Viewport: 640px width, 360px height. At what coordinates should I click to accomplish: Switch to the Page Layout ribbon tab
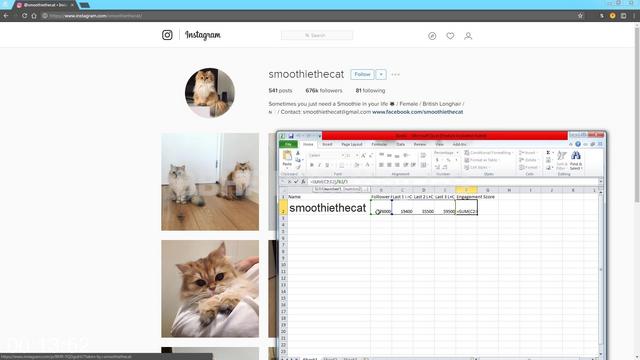point(352,144)
